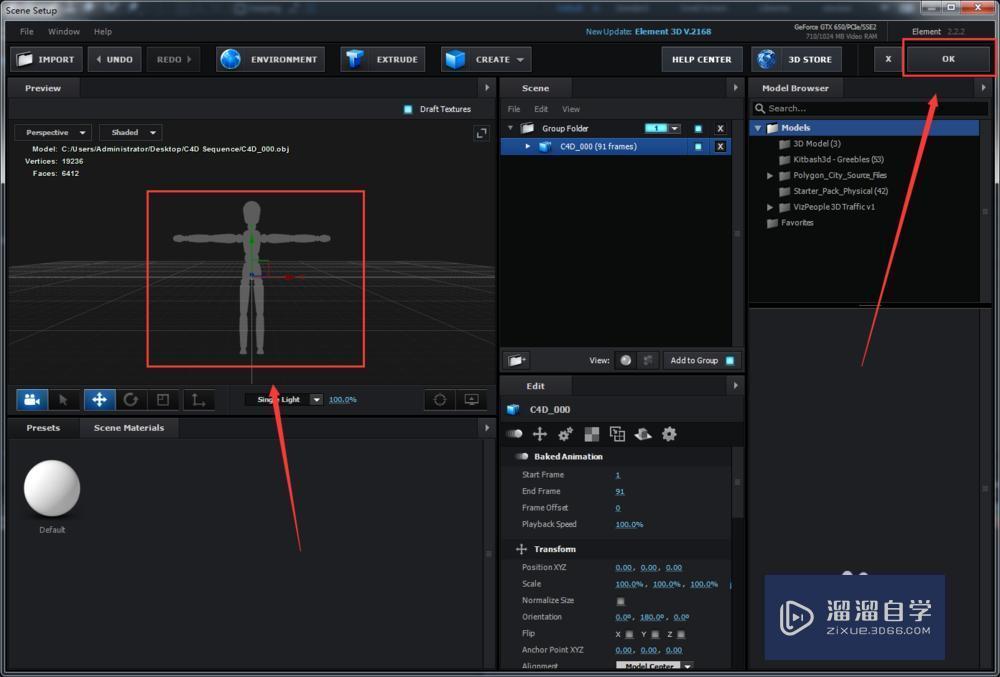Viewport: 1000px width, 677px height.
Task: Click the new folder icon in Scene panel
Action: pyautogui.click(x=517, y=360)
